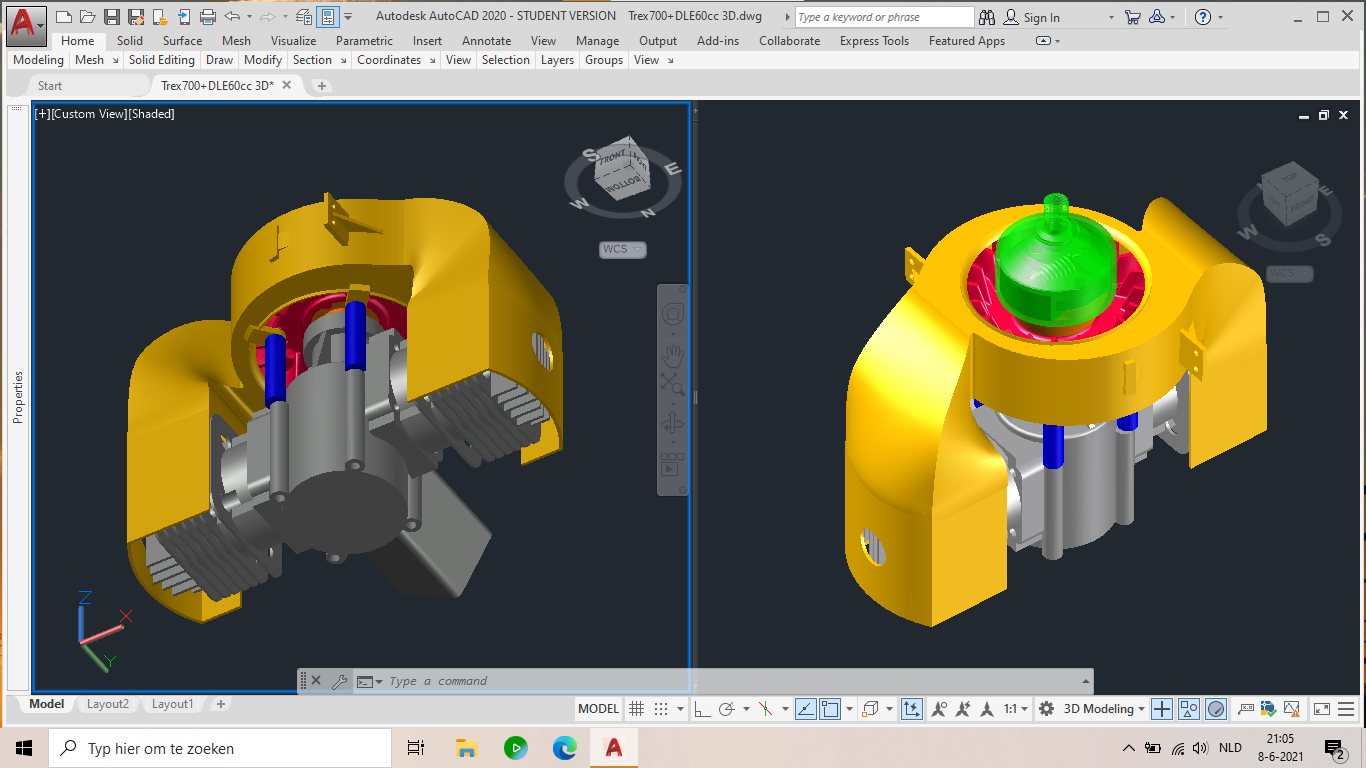Viewport: 1366px width, 768px height.
Task: Click the workspace switching gear icon
Action: [x=1046, y=709]
